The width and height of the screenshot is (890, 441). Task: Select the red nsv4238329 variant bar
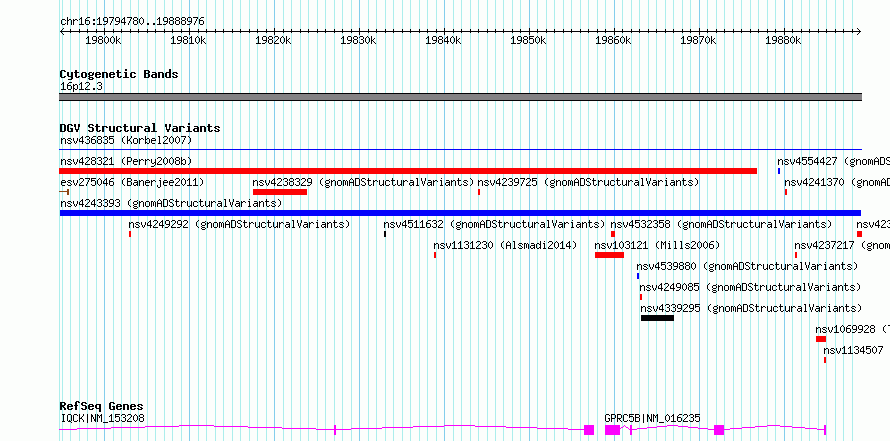280,192
